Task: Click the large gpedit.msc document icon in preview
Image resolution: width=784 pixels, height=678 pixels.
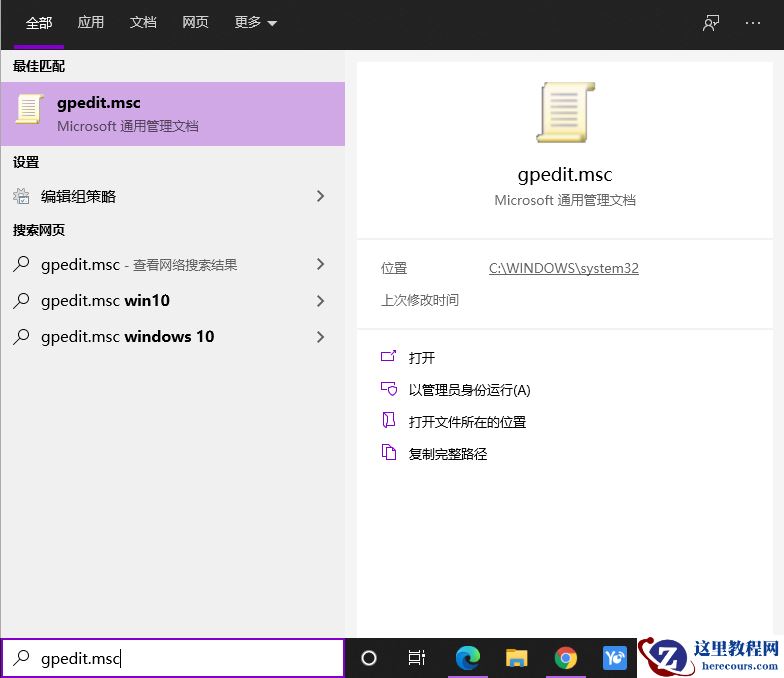Action: click(x=566, y=112)
